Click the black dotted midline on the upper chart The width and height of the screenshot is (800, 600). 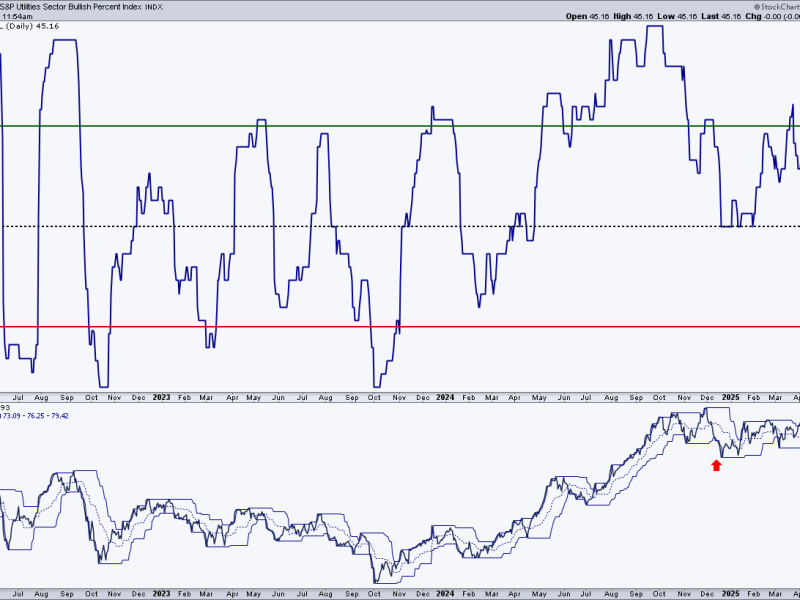(x=400, y=226)
